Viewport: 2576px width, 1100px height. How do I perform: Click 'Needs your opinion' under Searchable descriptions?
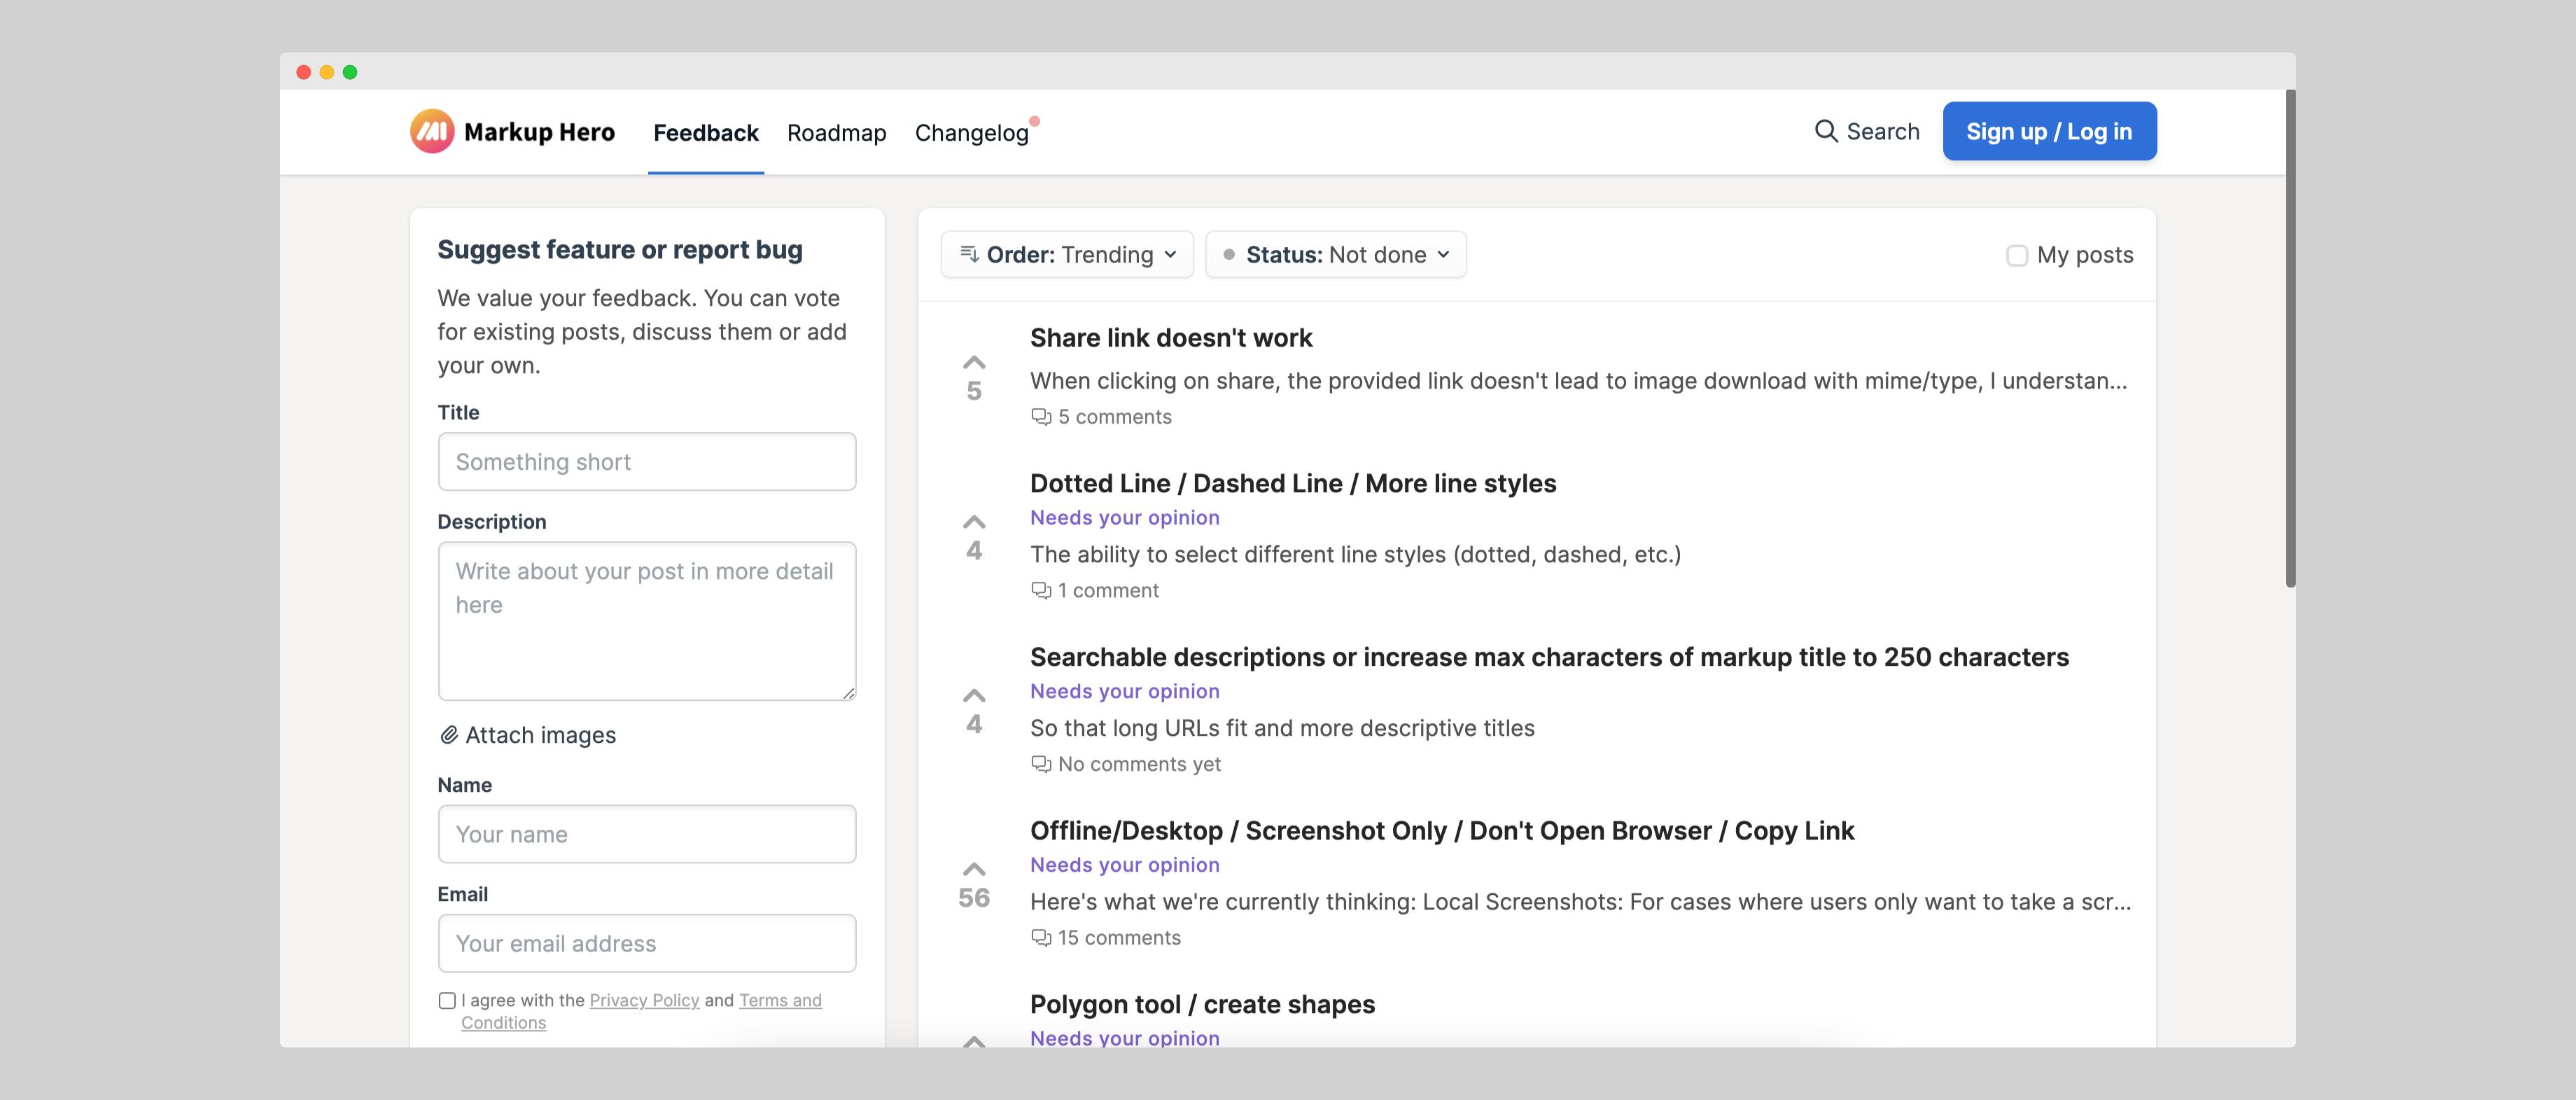click(1125, 692)
